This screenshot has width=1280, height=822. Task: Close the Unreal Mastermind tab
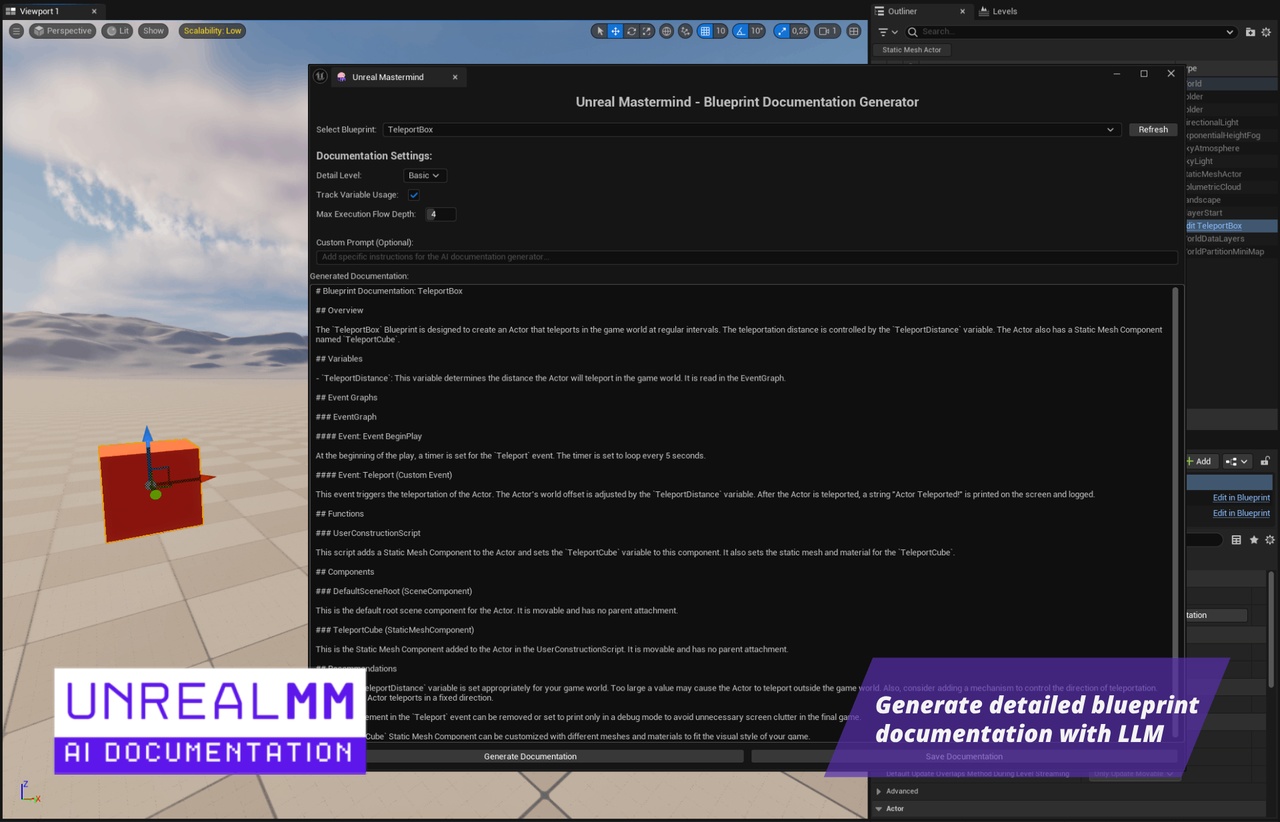coord(455,77)
